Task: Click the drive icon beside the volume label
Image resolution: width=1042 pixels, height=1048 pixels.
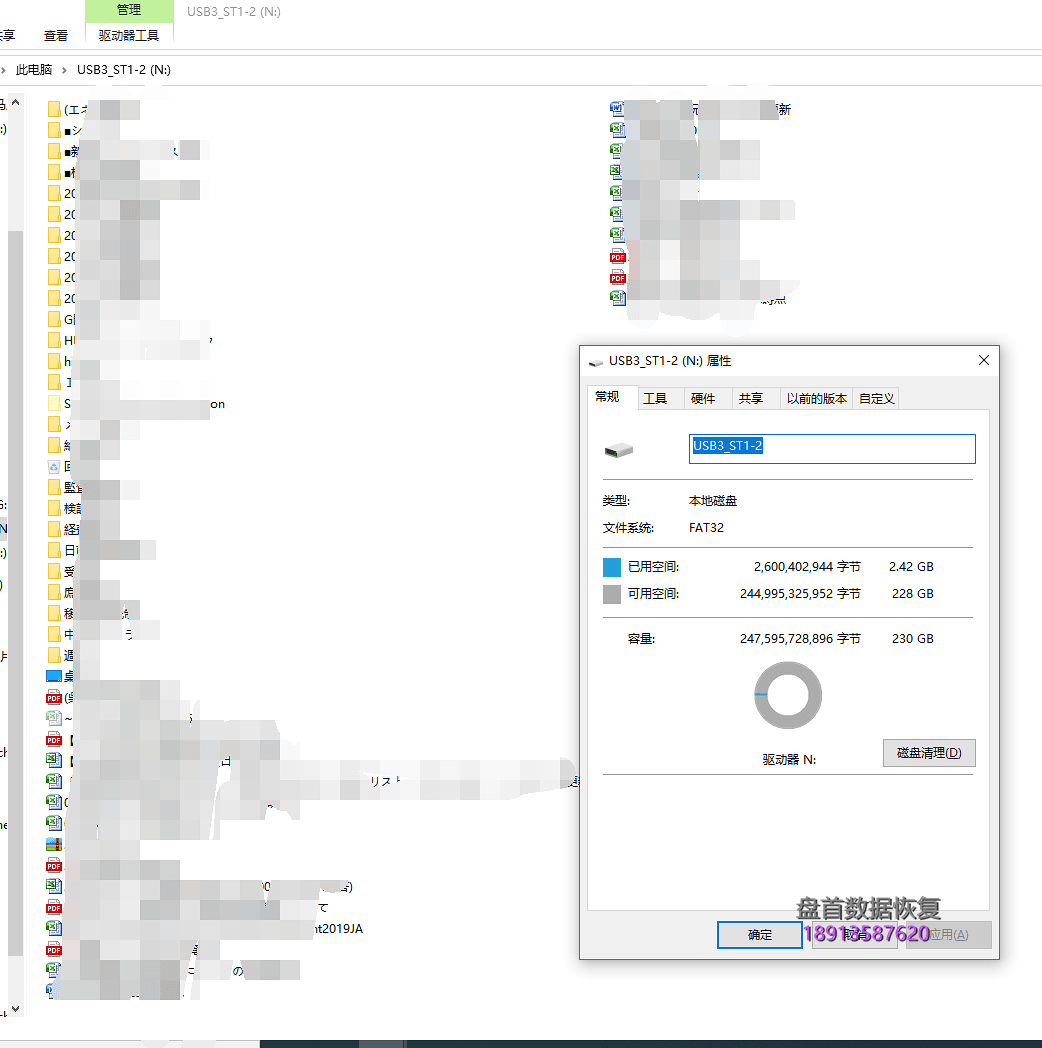Action: click(x=618, y=450)
